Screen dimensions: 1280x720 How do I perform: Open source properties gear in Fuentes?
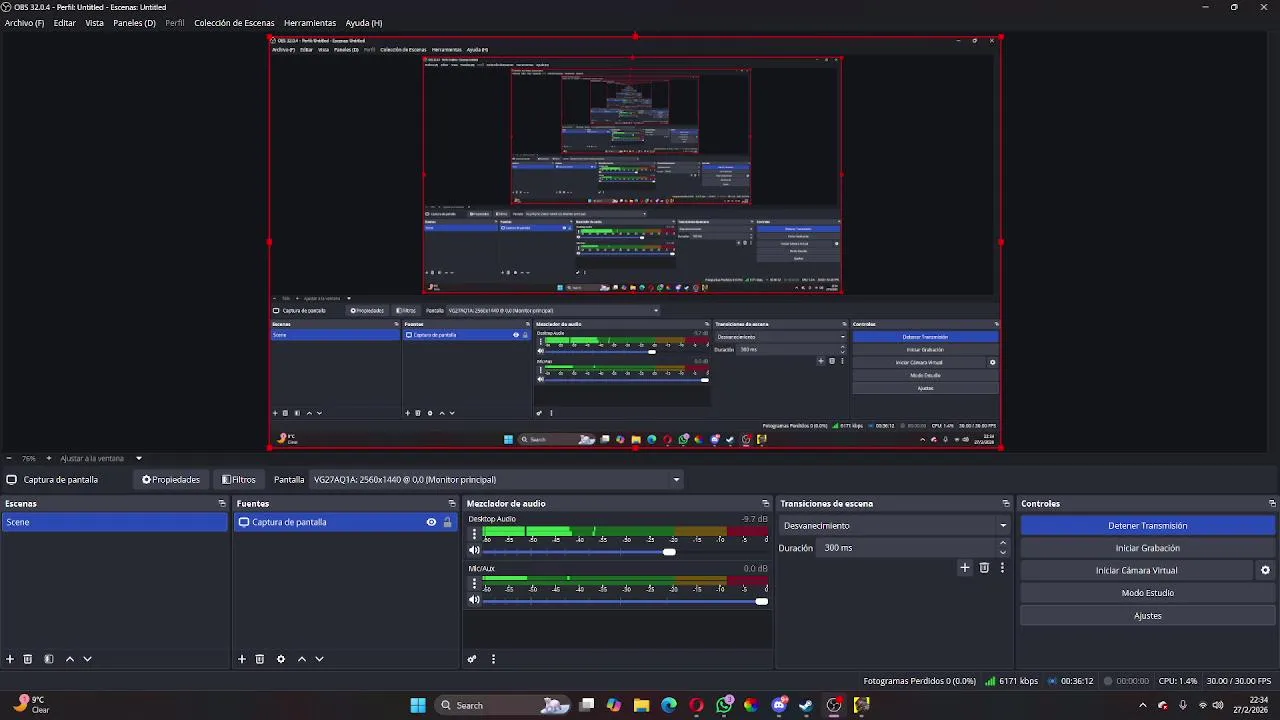281,659
